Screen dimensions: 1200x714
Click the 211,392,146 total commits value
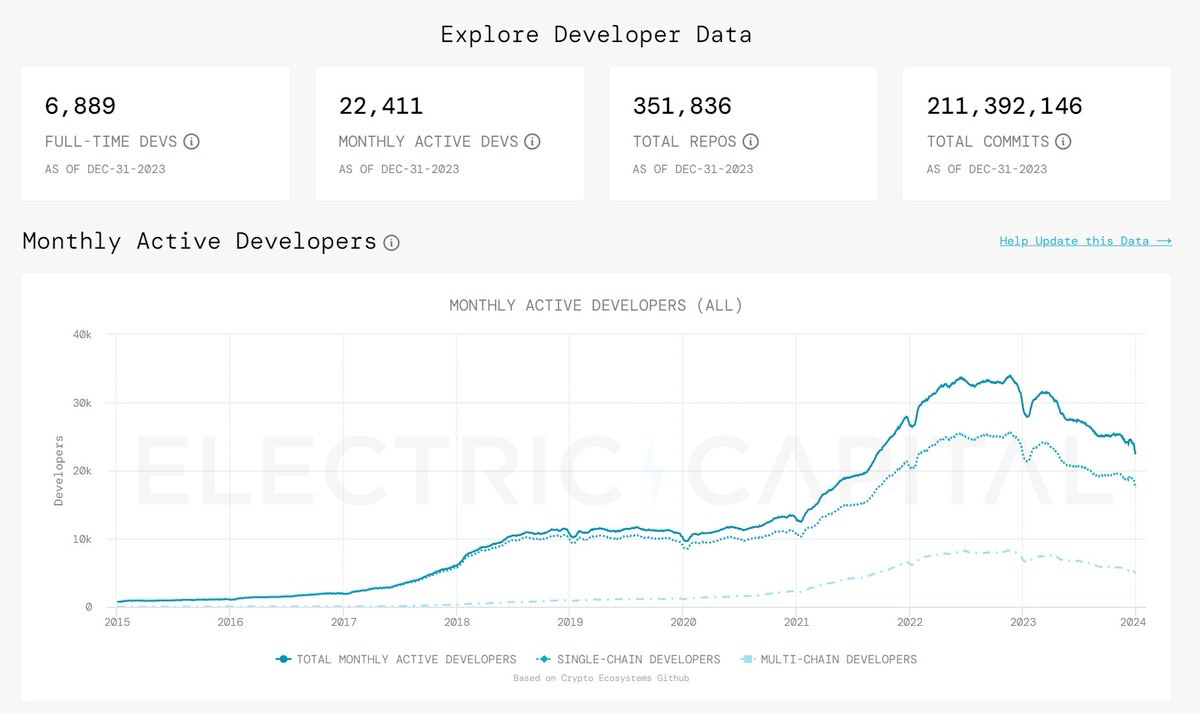[1004, 106]
